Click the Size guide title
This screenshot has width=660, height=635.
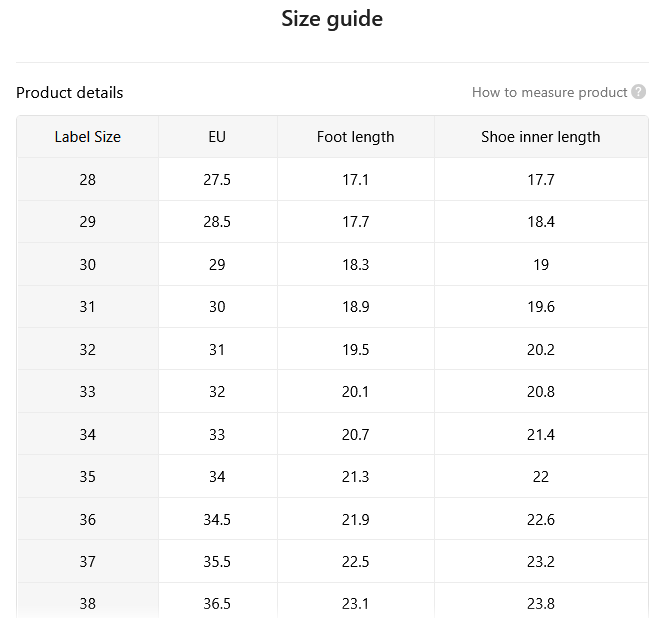click(332, 19)
